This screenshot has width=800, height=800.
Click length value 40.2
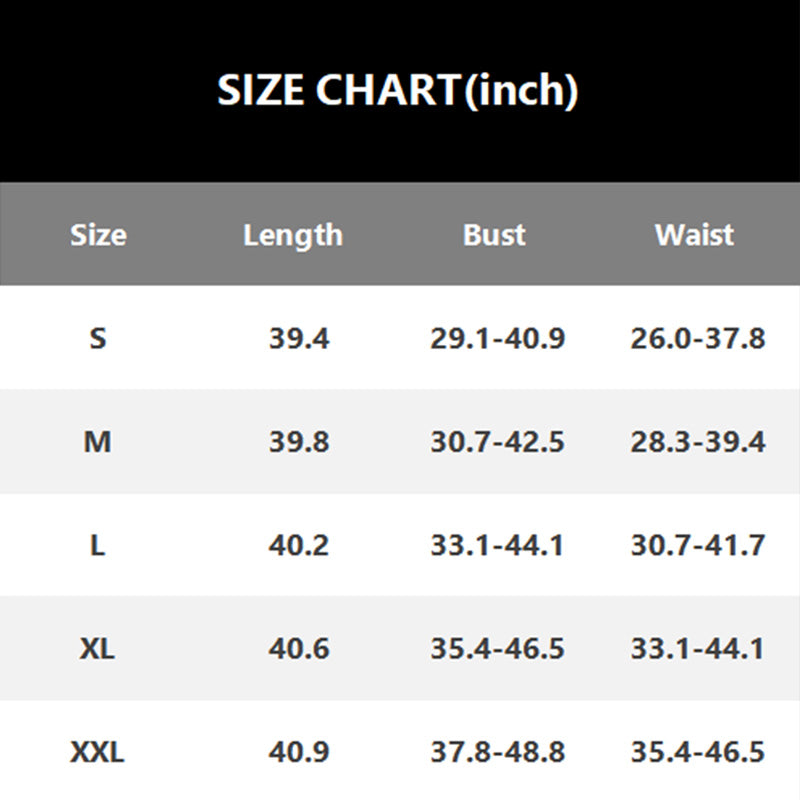[x=298, y=545]
